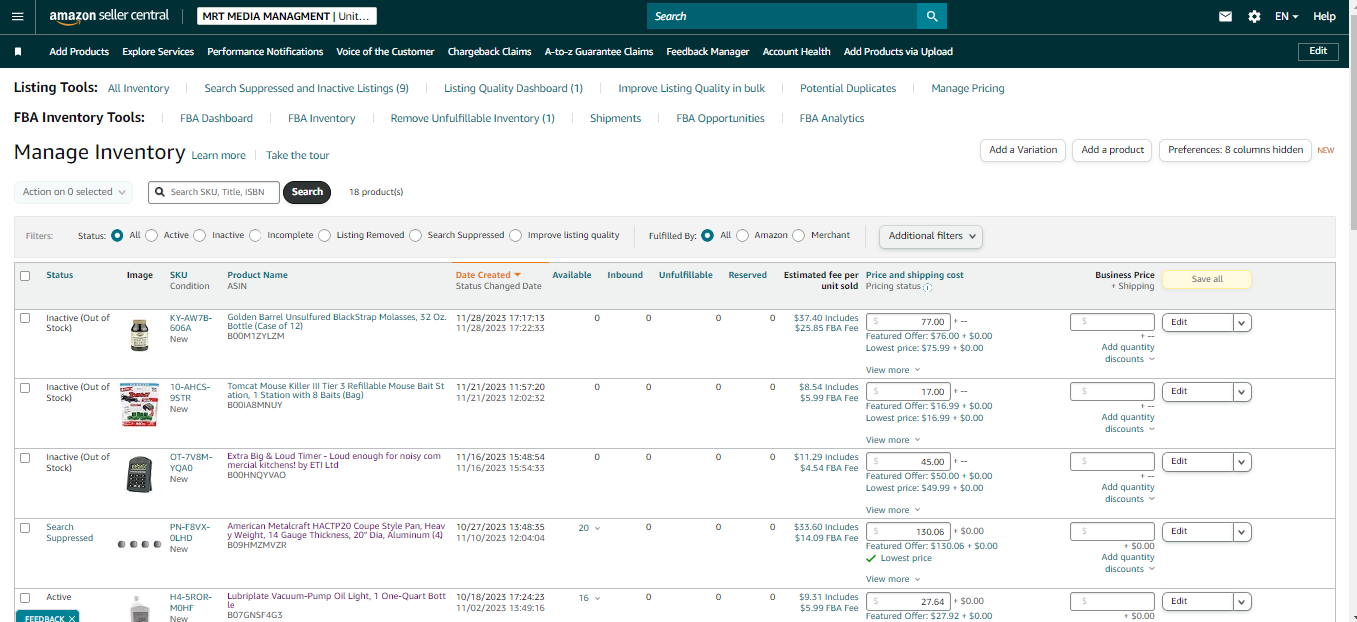Viewport: 1357px width, 622px height.
Task: Expand the available quantity 16 chevron
Action: click(x=598, y=598)
